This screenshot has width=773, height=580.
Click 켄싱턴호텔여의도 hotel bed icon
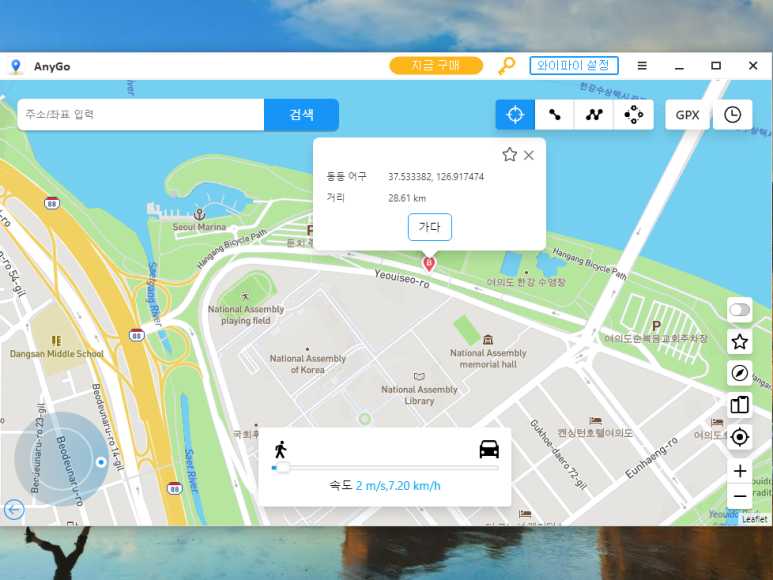point(595,420)
